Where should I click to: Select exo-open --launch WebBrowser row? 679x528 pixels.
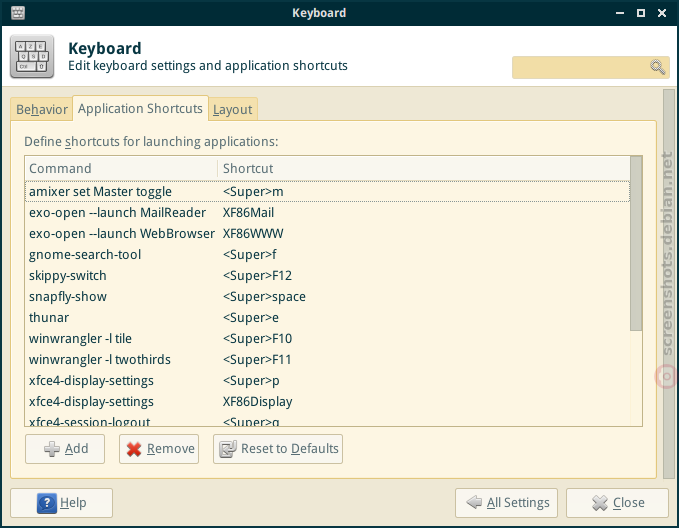point(327,233)
